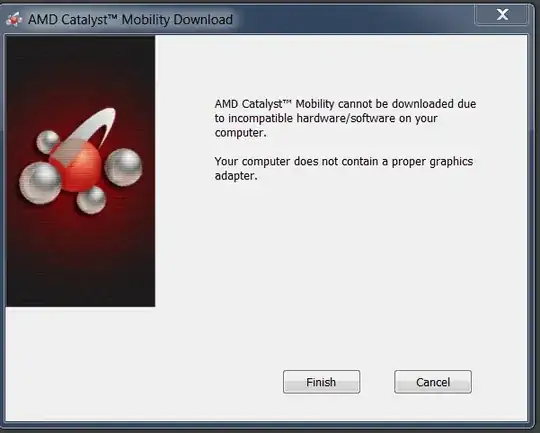Click the 'proper graphics adapter' message text
Screen dimensions: 540x433
(344, 168)
